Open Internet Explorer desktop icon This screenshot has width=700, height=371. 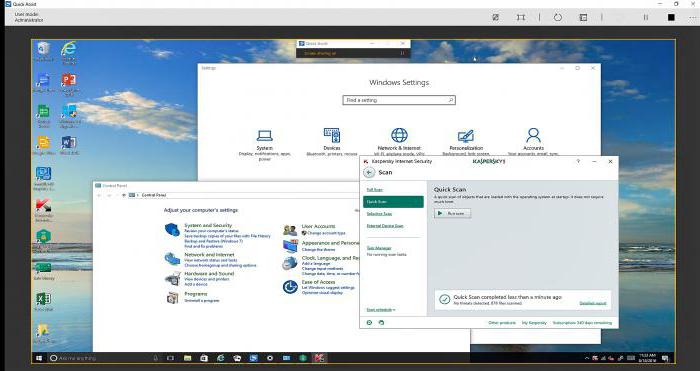tap(69, 52)
